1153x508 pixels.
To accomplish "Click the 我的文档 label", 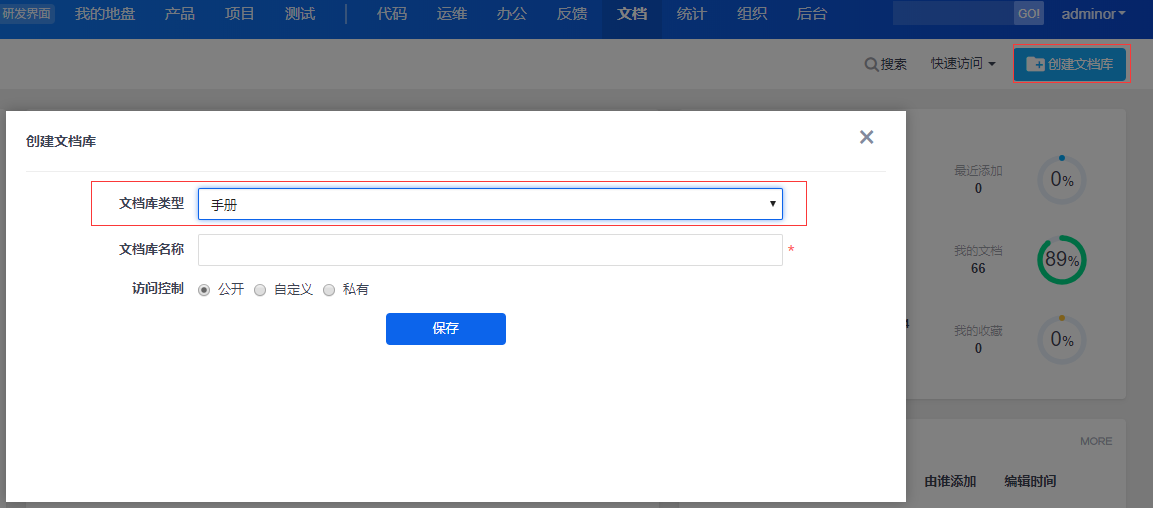I will tap(978, 251).
